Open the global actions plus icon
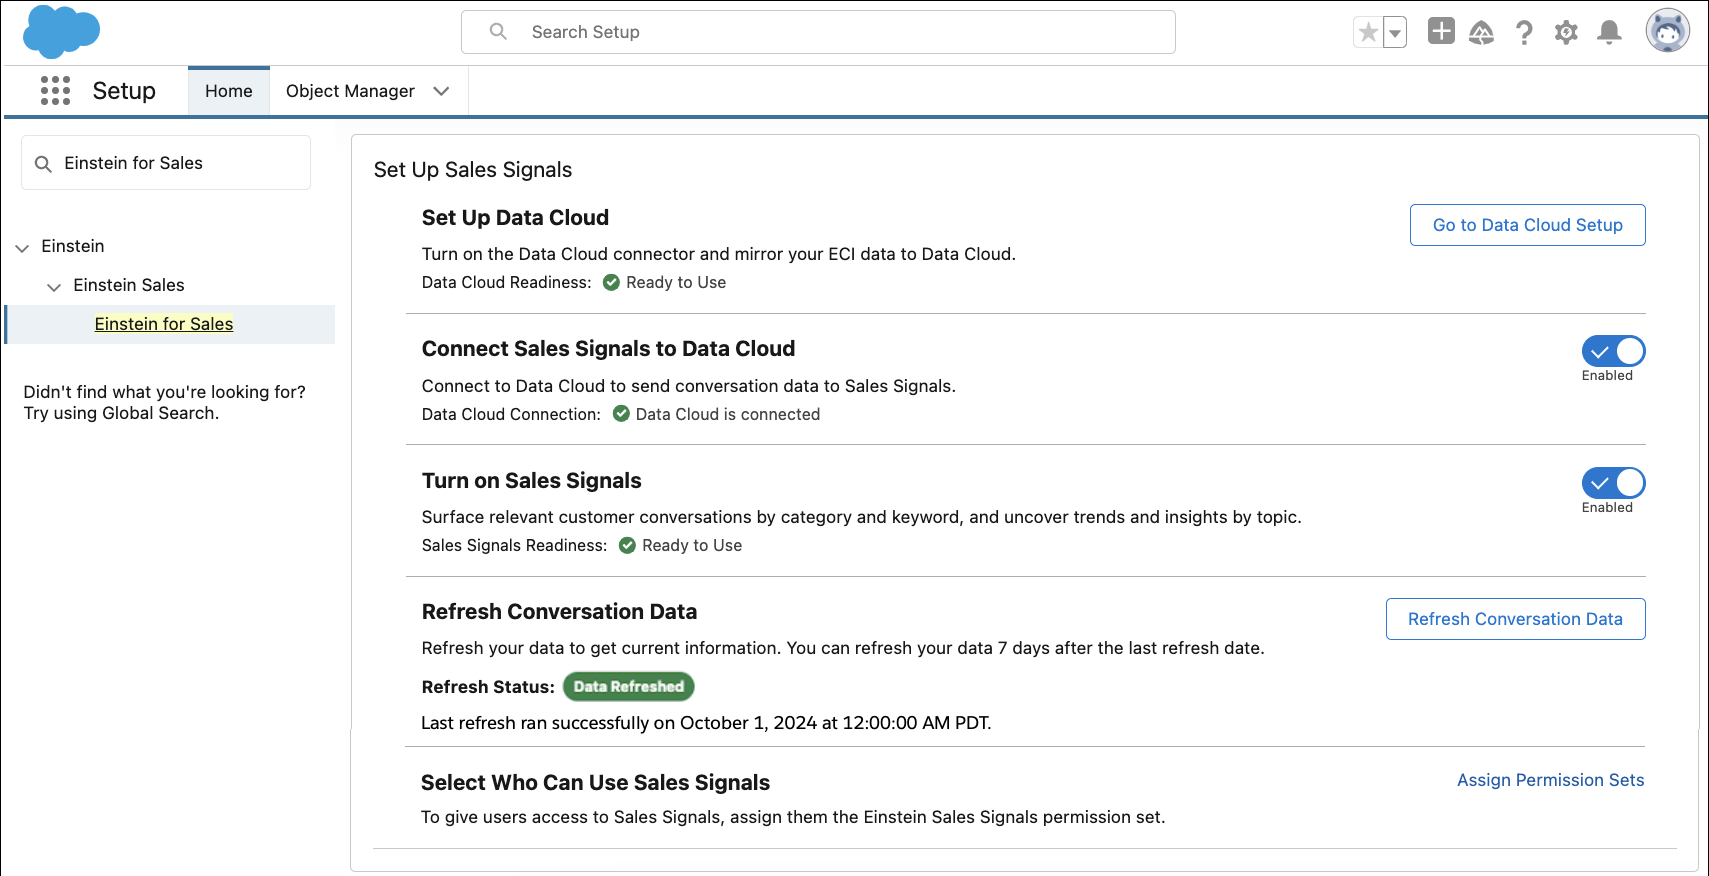Viewport: 1709px width, 876px height. [x=1441, y=32]
